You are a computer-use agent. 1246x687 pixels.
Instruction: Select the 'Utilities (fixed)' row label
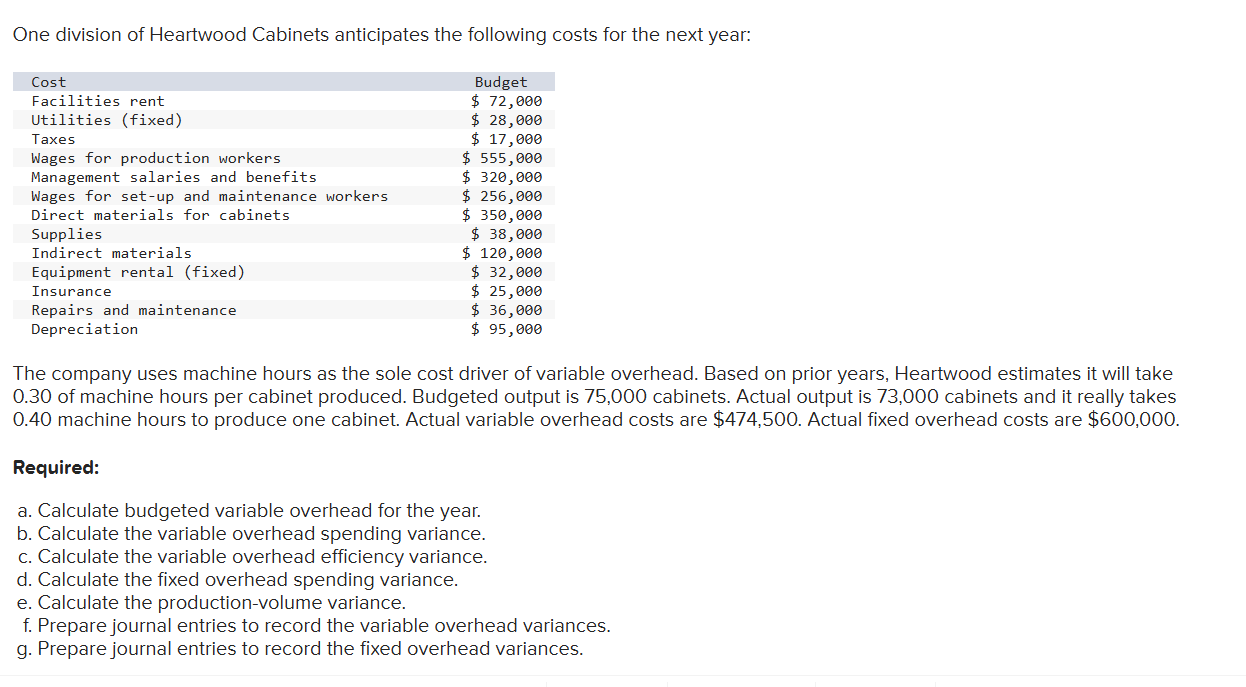coord(107,120)
